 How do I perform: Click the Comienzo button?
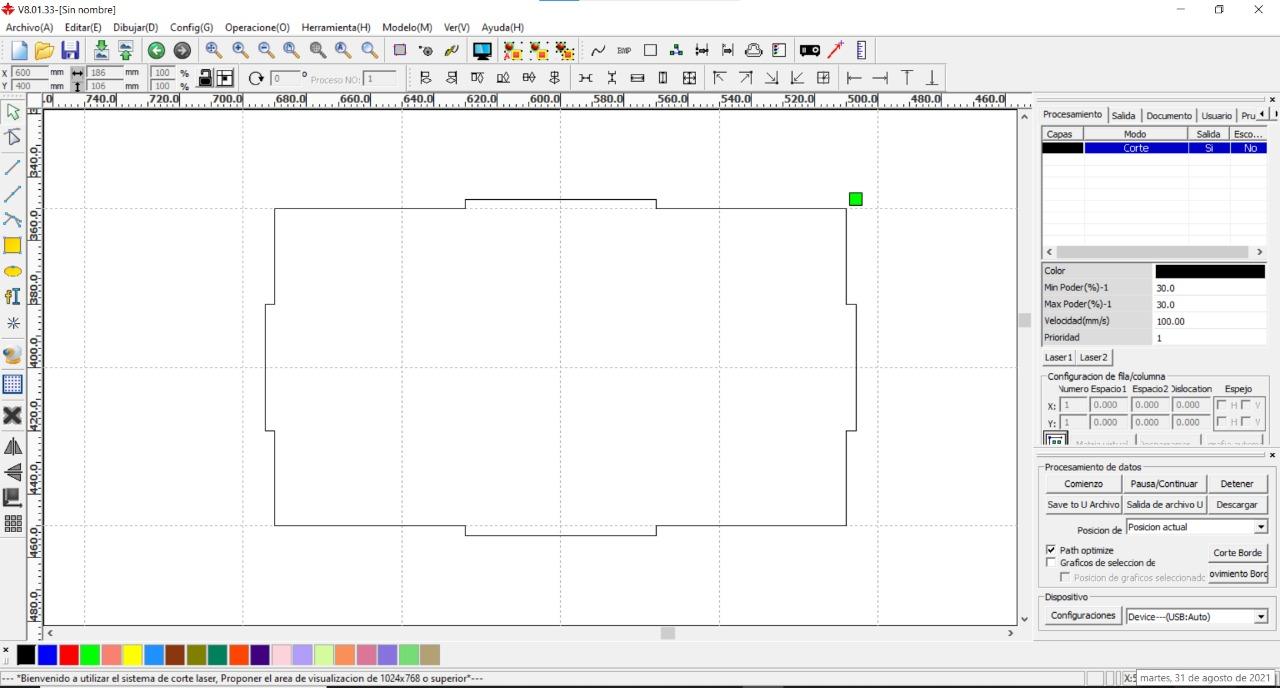[1083, 484]
